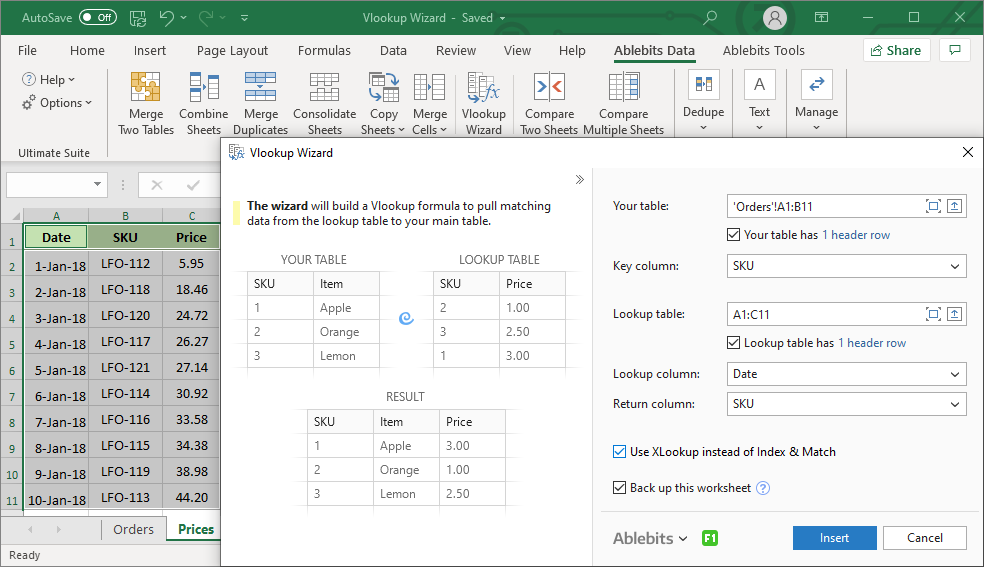
Task: Open the Ablebits menu in the wizard footer
Action: [650, 538]
